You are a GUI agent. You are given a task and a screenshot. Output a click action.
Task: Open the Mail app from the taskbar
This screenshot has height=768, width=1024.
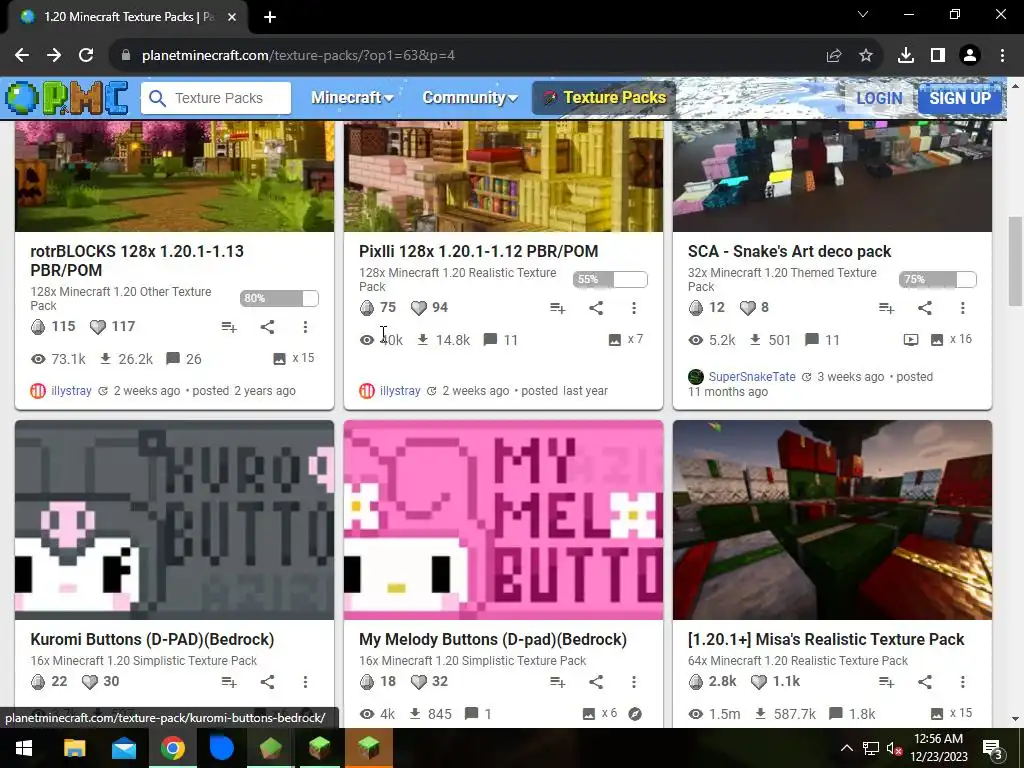[123, 748]
